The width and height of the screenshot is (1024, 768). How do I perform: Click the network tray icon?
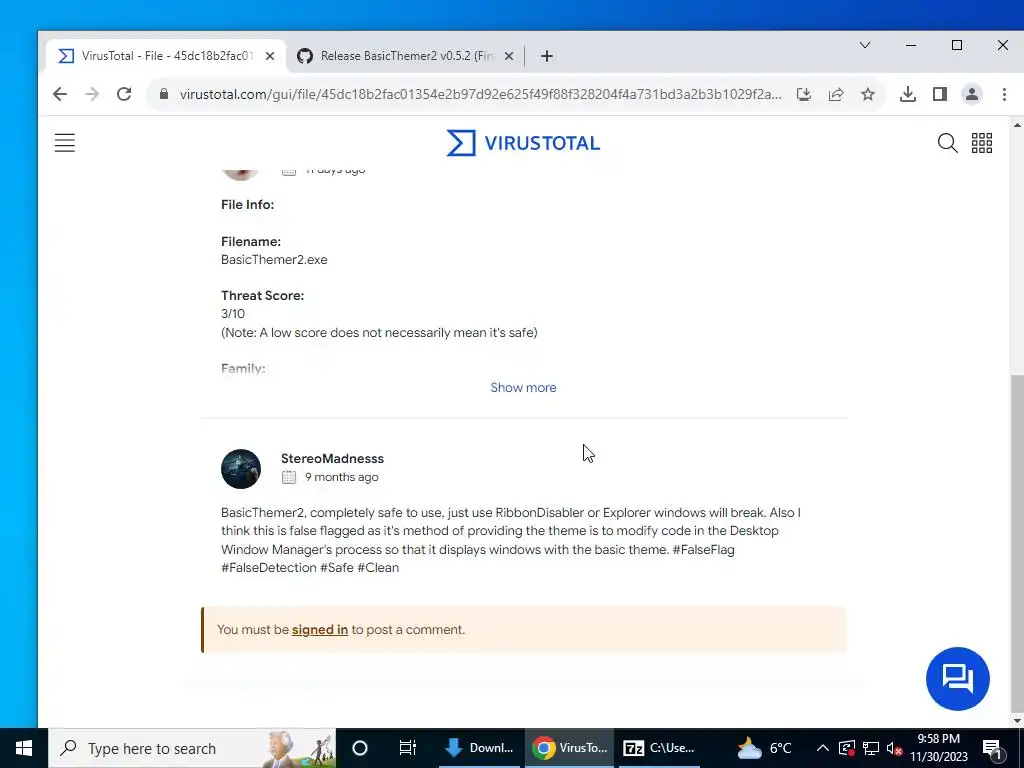(x=871, y=748)
